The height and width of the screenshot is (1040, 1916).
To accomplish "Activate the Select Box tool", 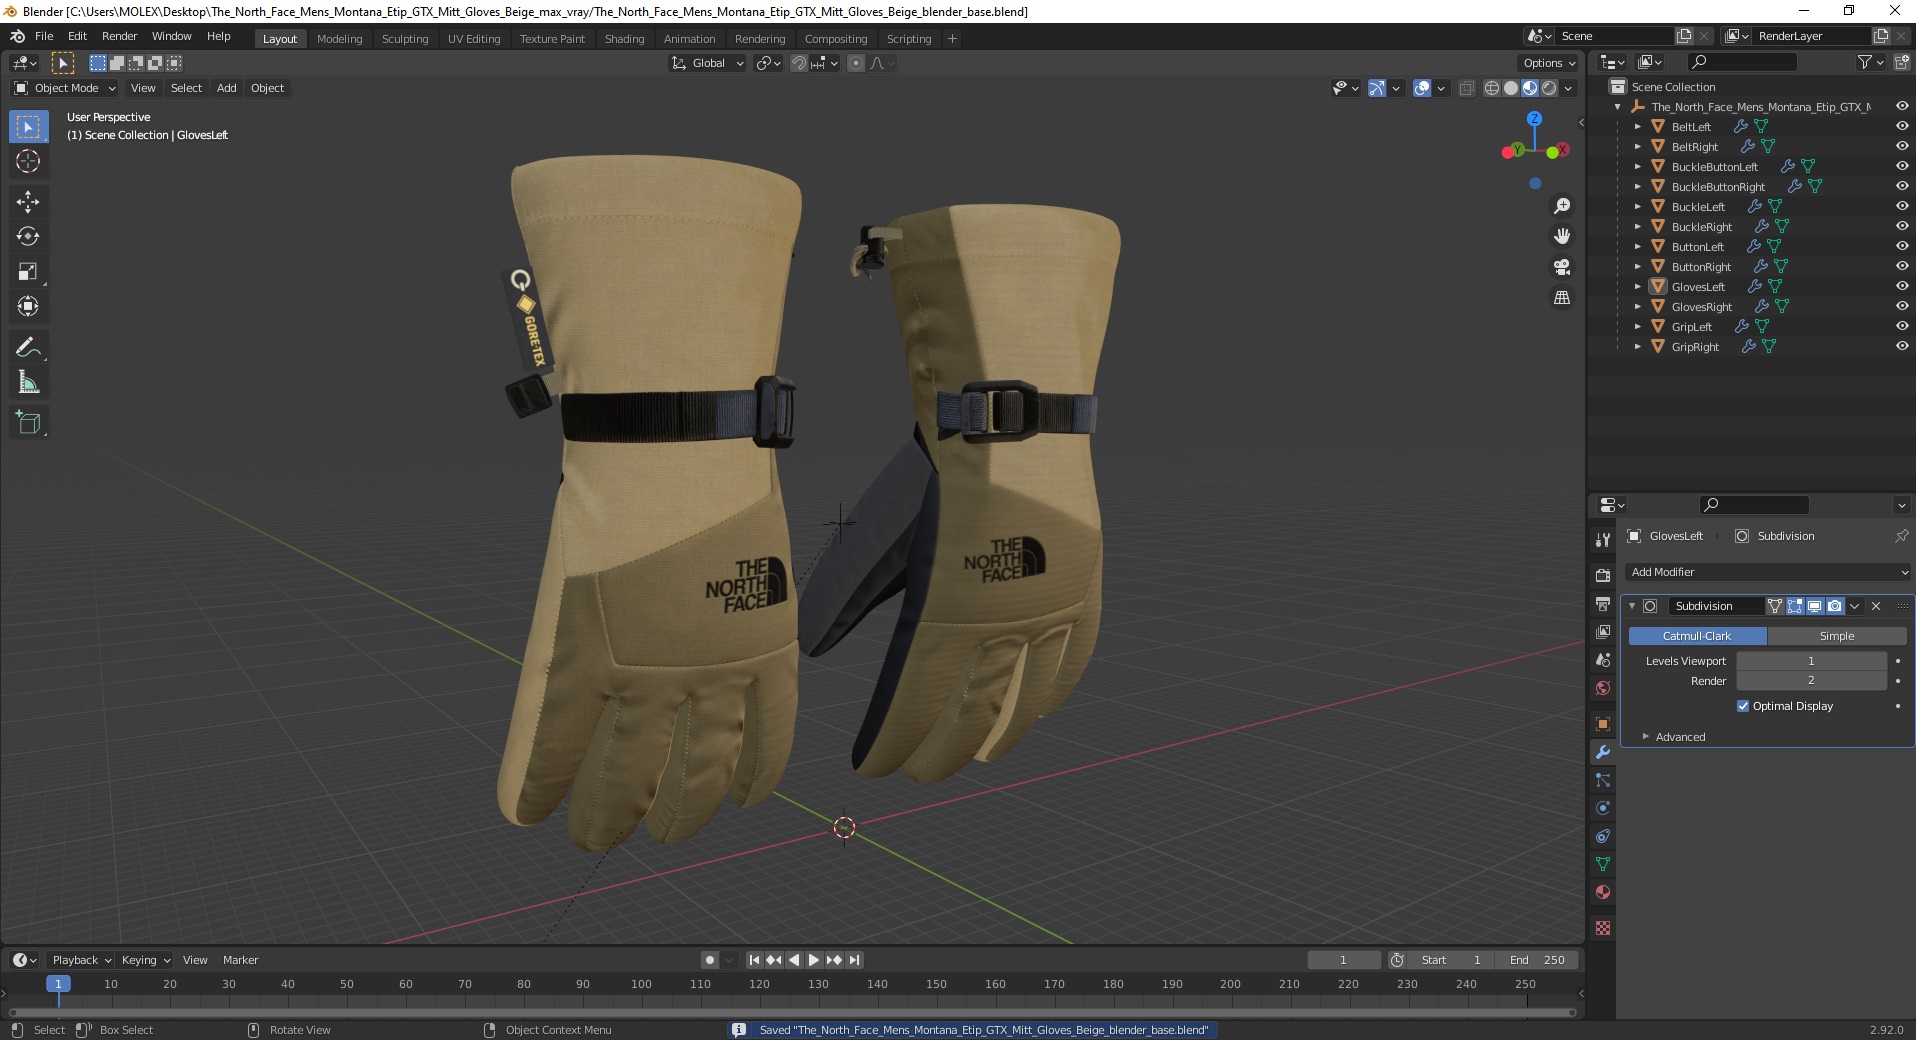I will pyautogui.click(x=28, y=127).
